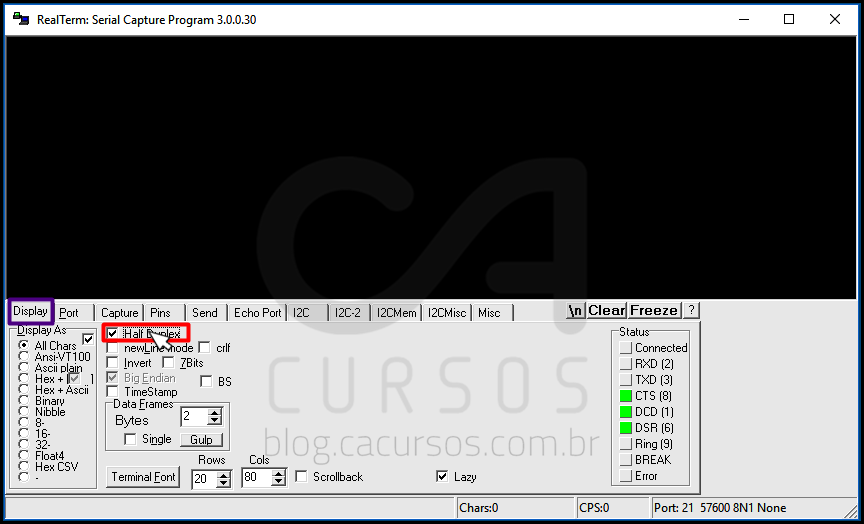The height and width of the screenshot is (524, 864).
Task: Click the RealTerm application icon in title bar
Action: tap(21, 19)
